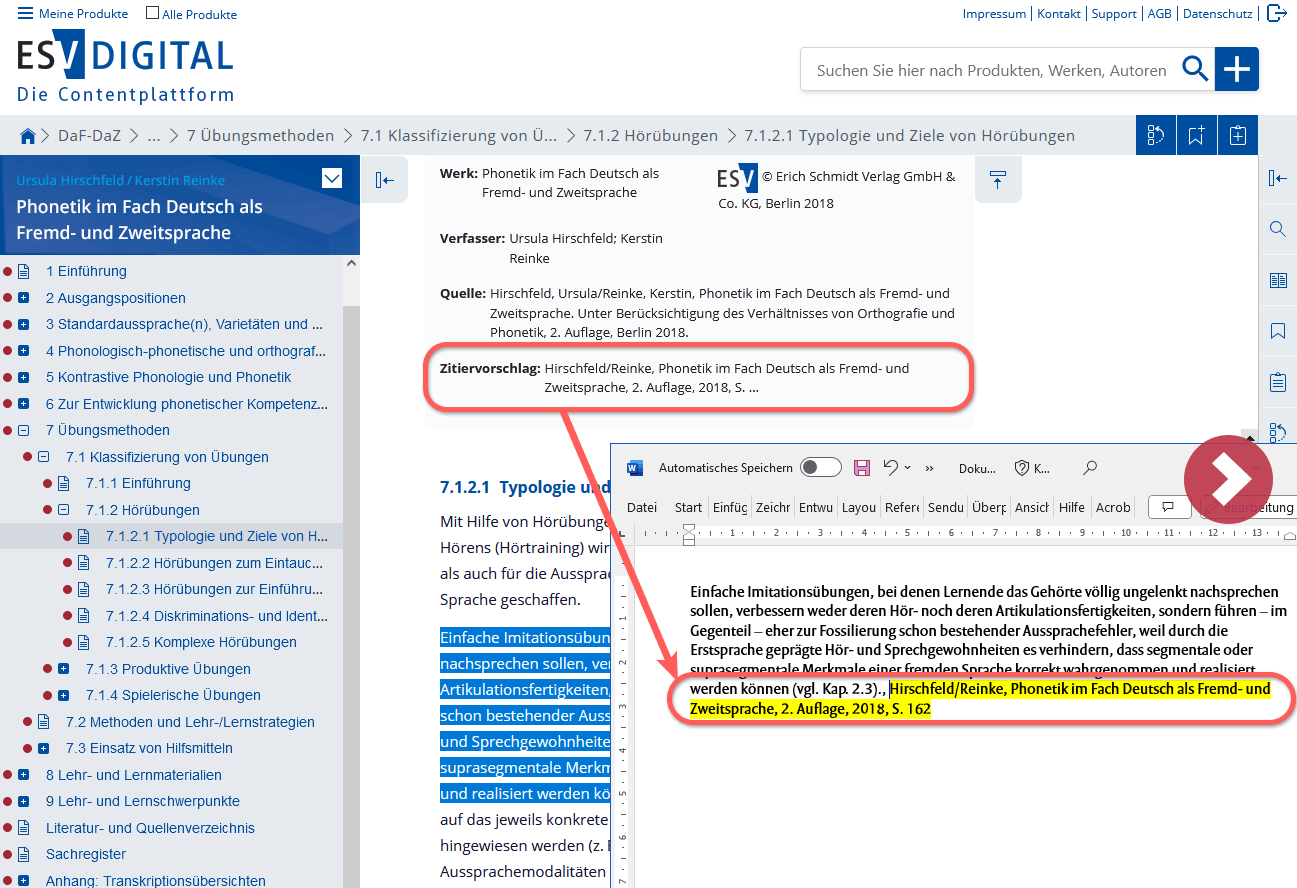Expand the 5 Kontrastive Phonologie und Phonetik node
The width and height of the screenshot is (1297, 888).
pyautogui.click(x=24, y=377)
